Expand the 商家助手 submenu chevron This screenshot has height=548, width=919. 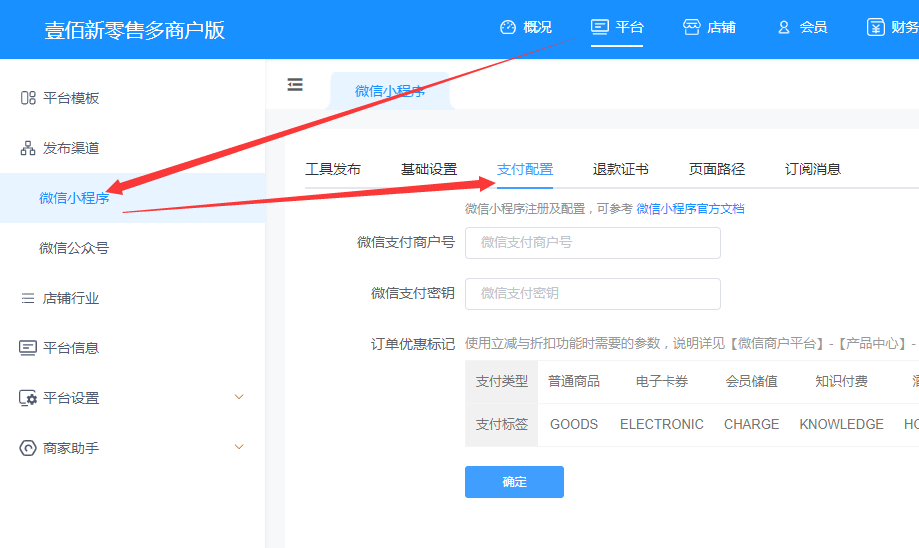click(239, 447)
